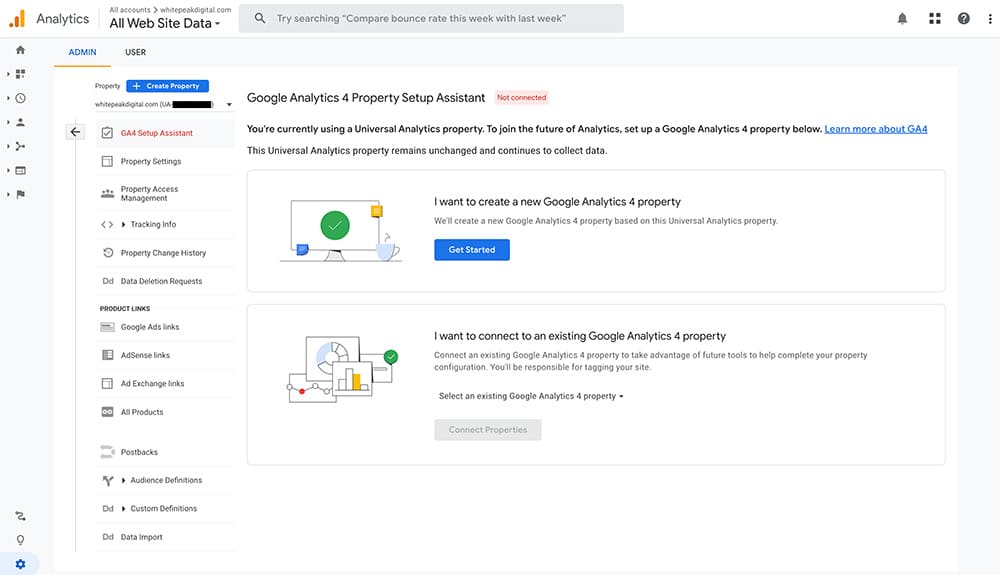Expand the Conversions sidebar arrow
This screenshot has height=575, width=1000.
[x=8, y=194]
